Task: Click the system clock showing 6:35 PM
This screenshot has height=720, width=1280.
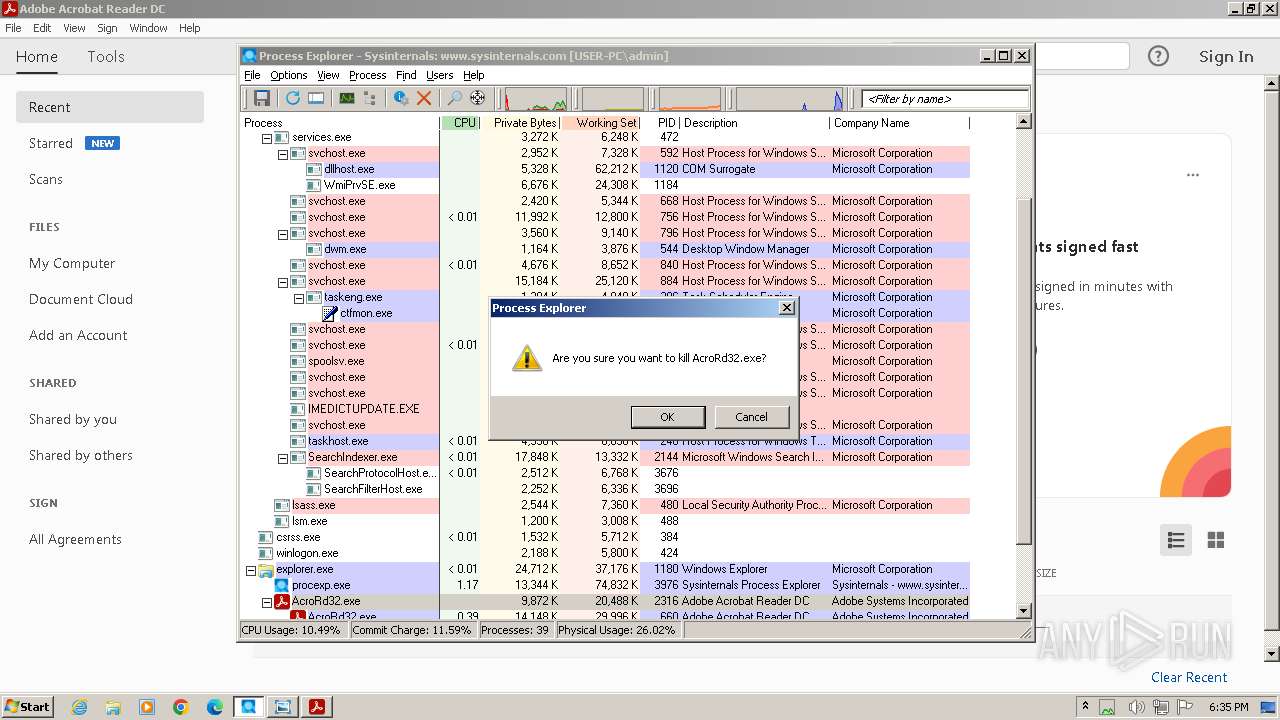Action: point(1228,707)
